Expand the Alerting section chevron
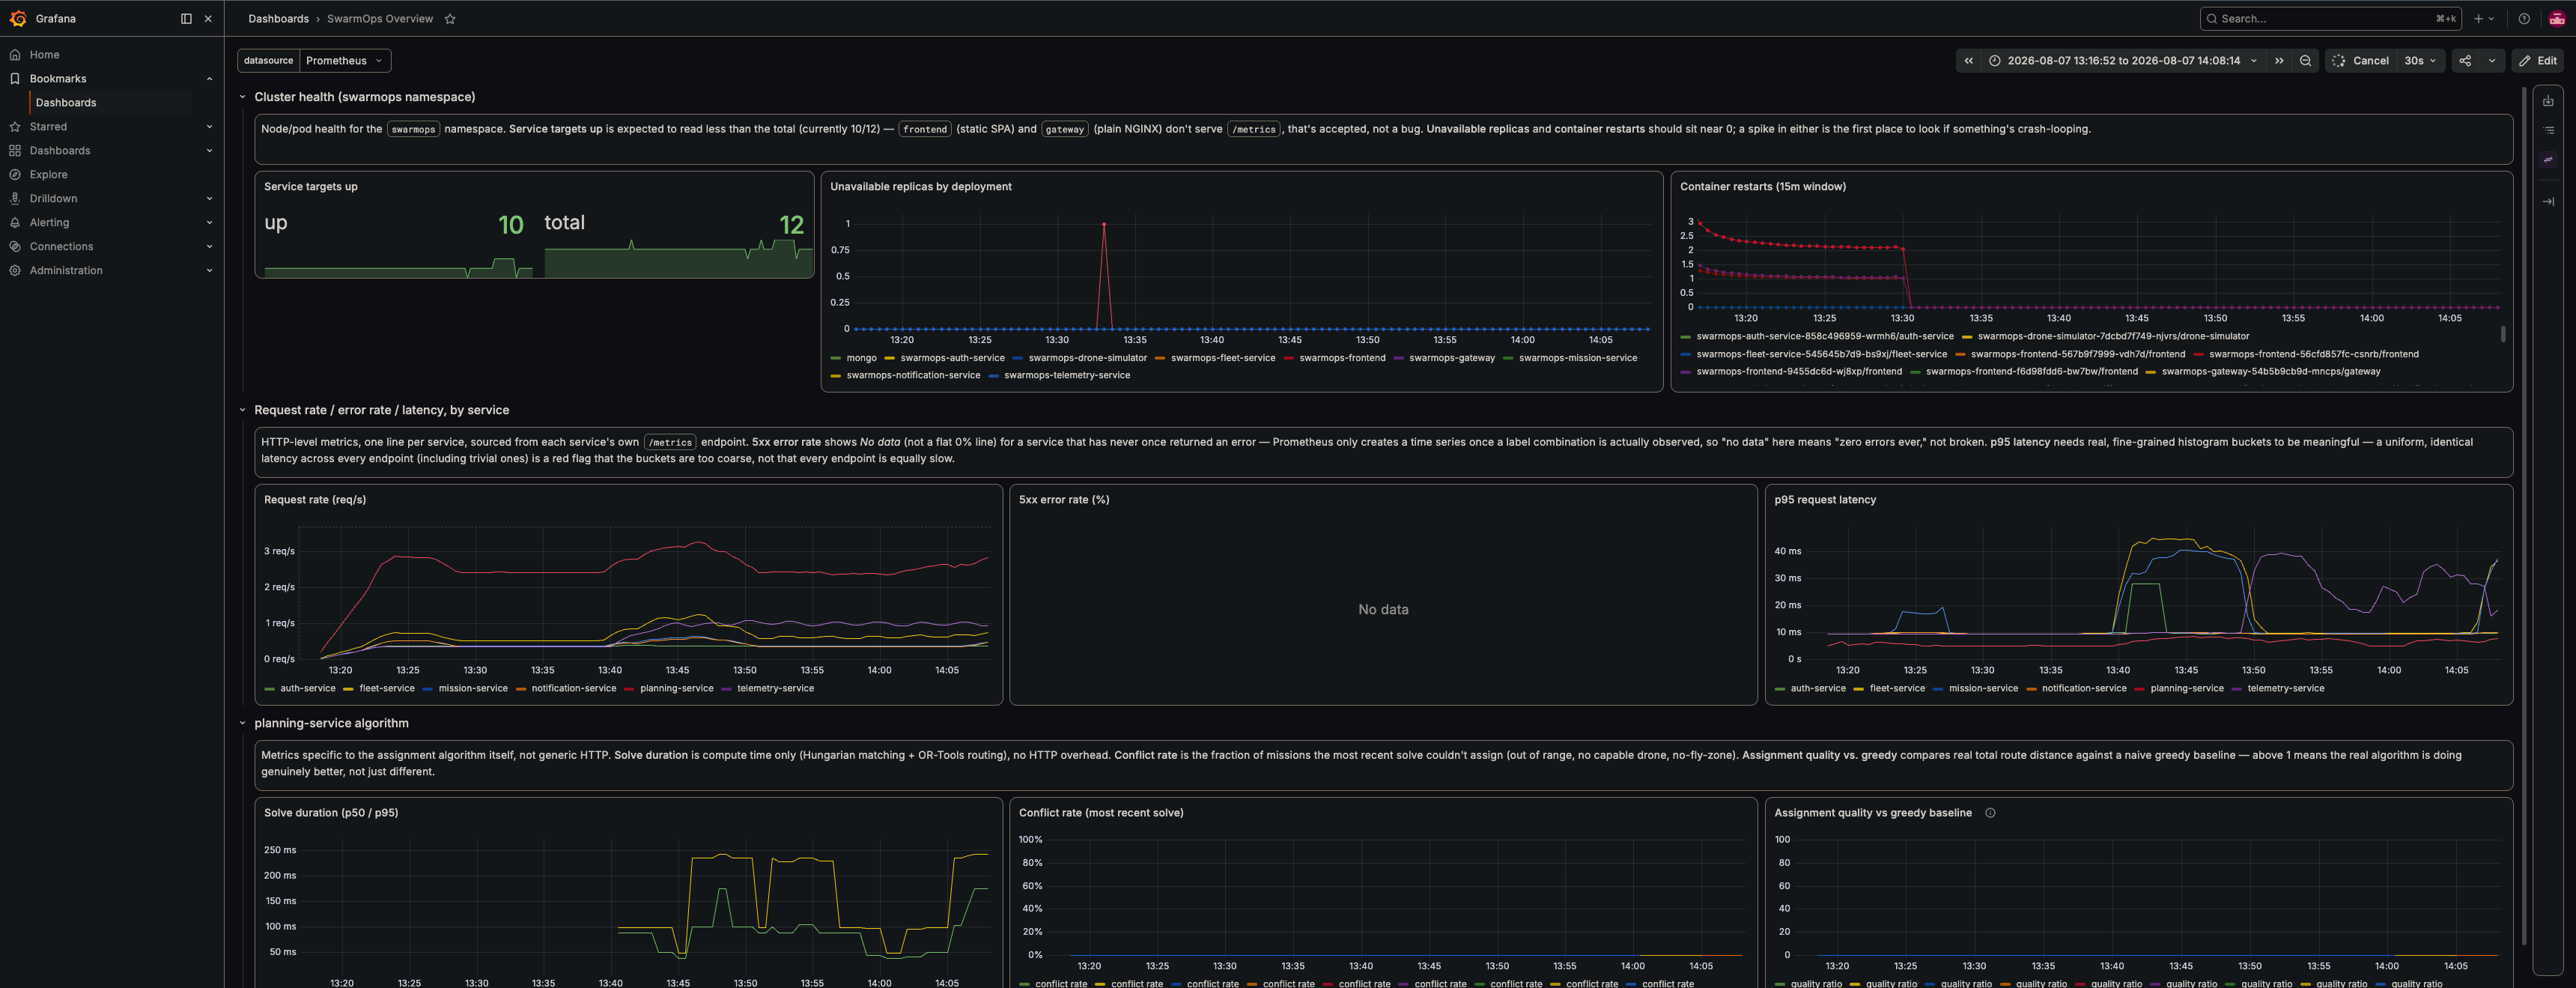Image resolution: width=2576 pixels, height=988 pixels. 209,222
